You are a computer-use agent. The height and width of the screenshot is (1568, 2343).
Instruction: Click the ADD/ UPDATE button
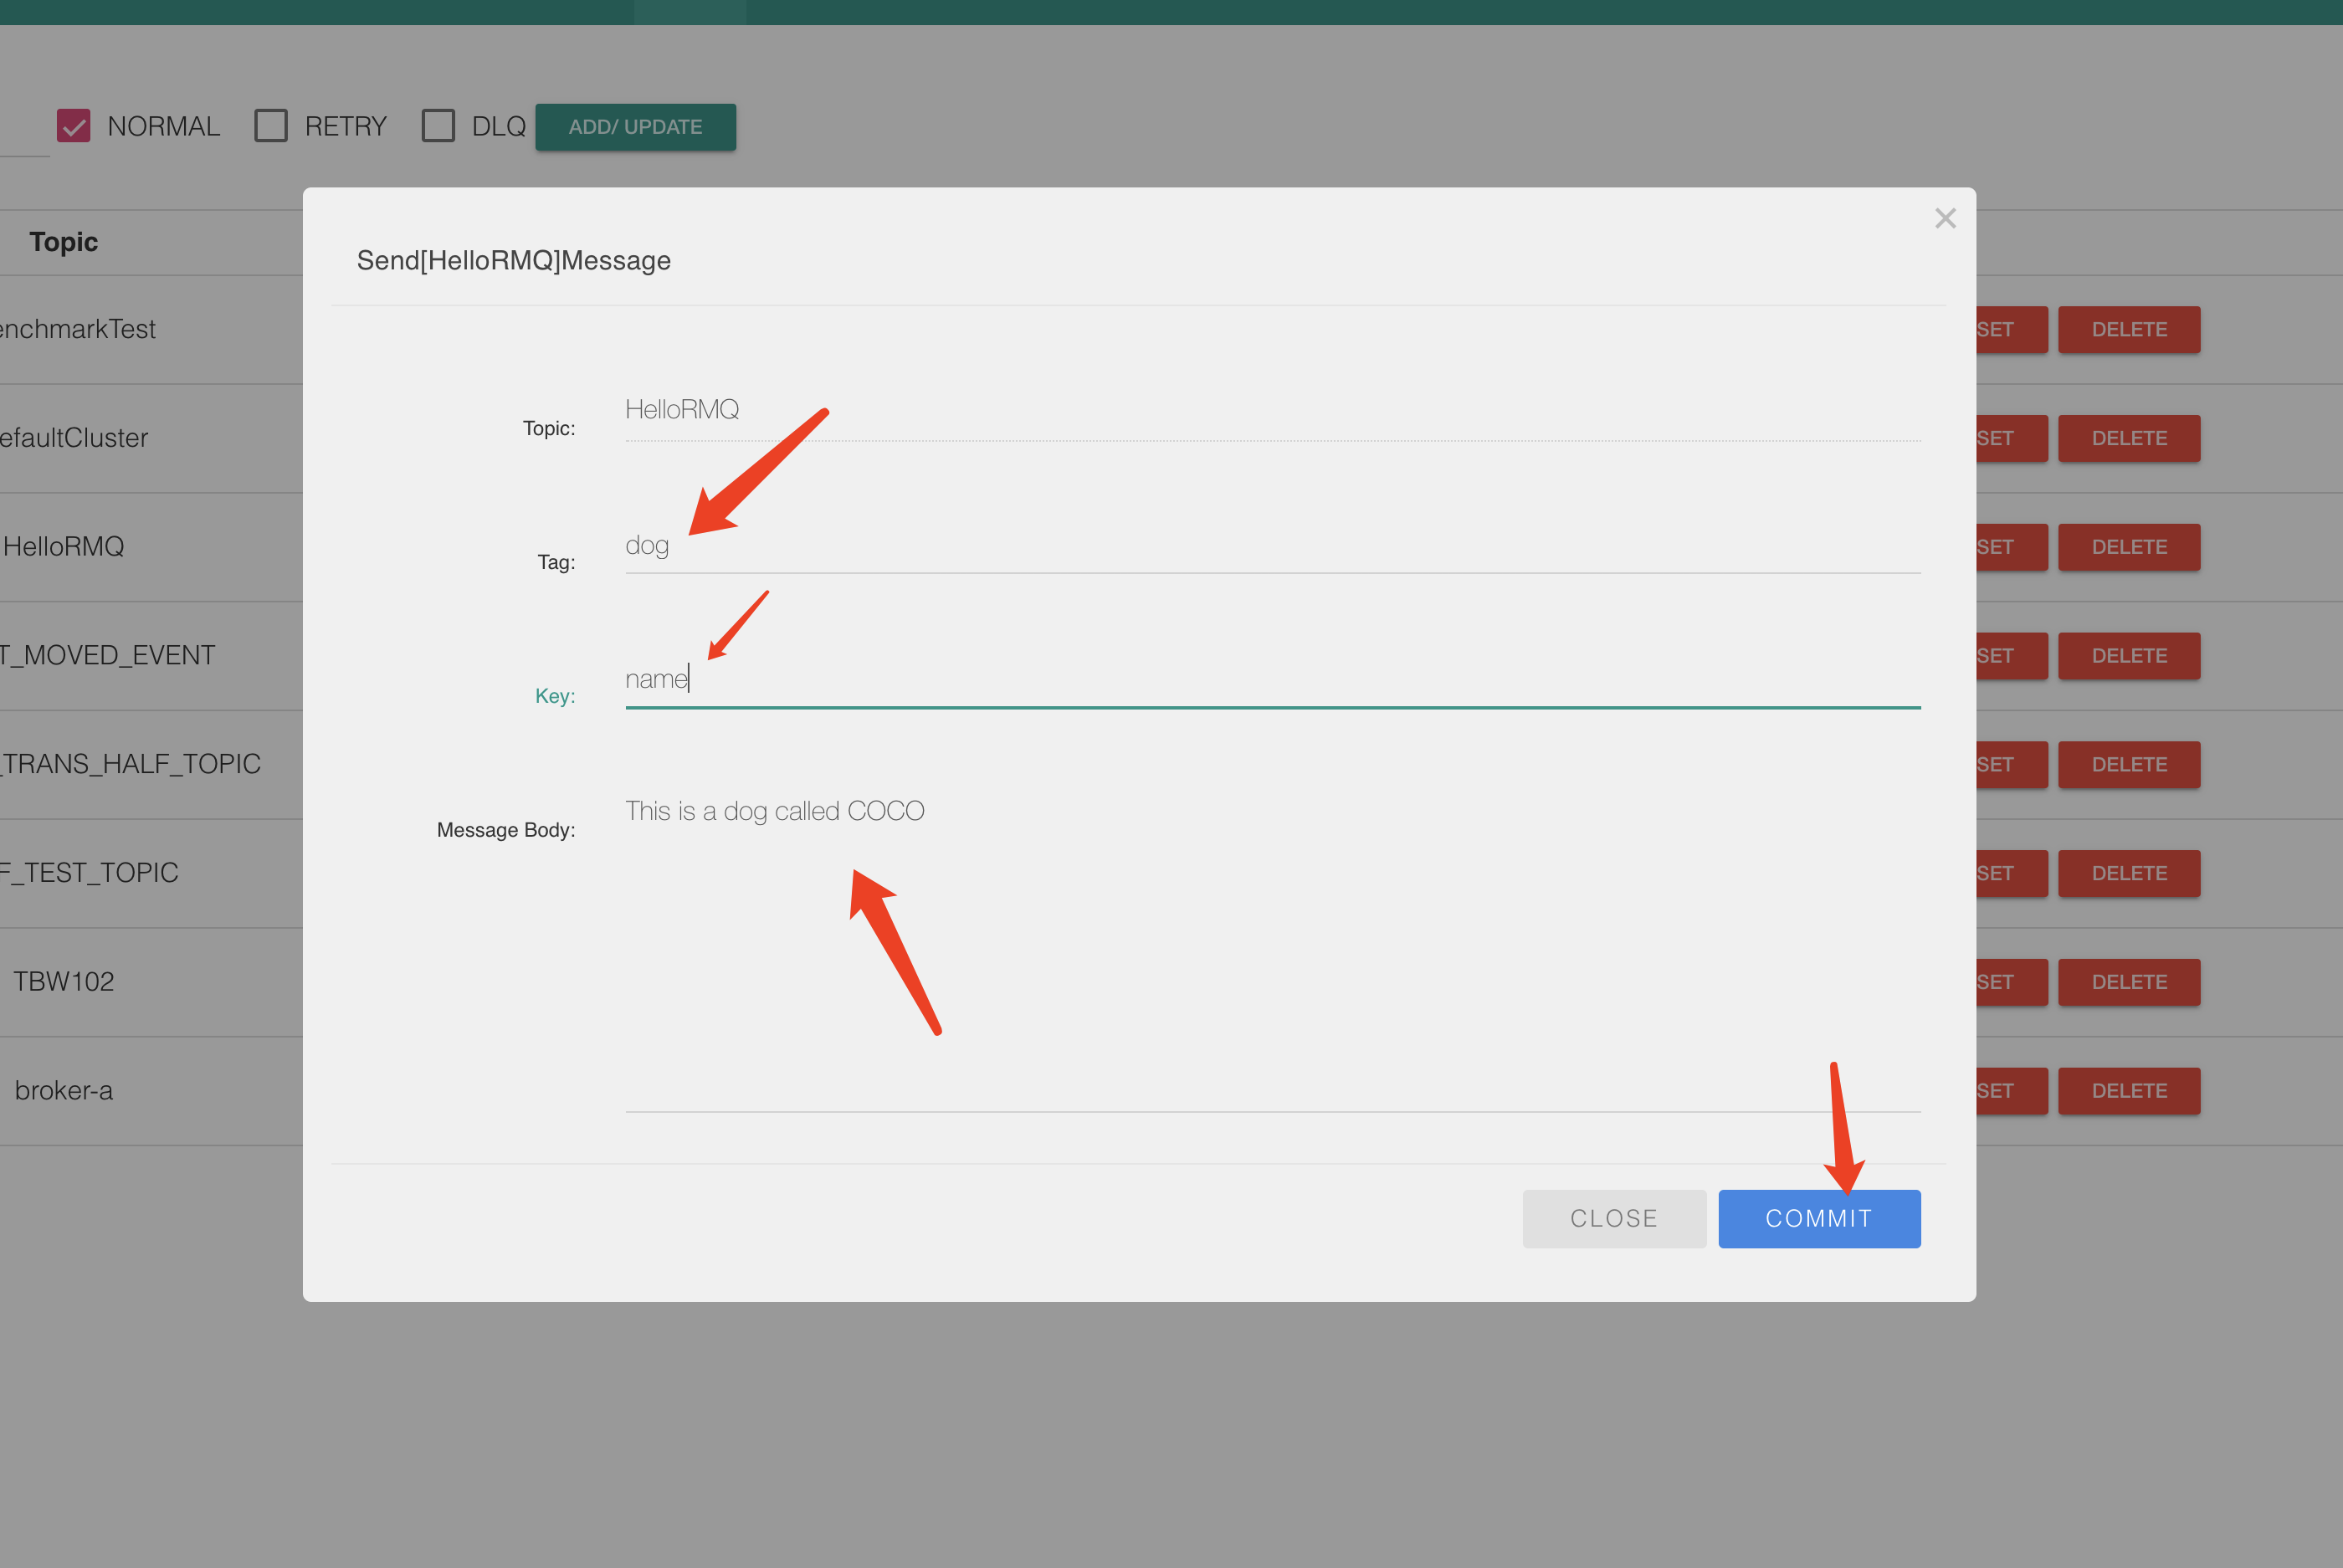click(x=635, y=127)
